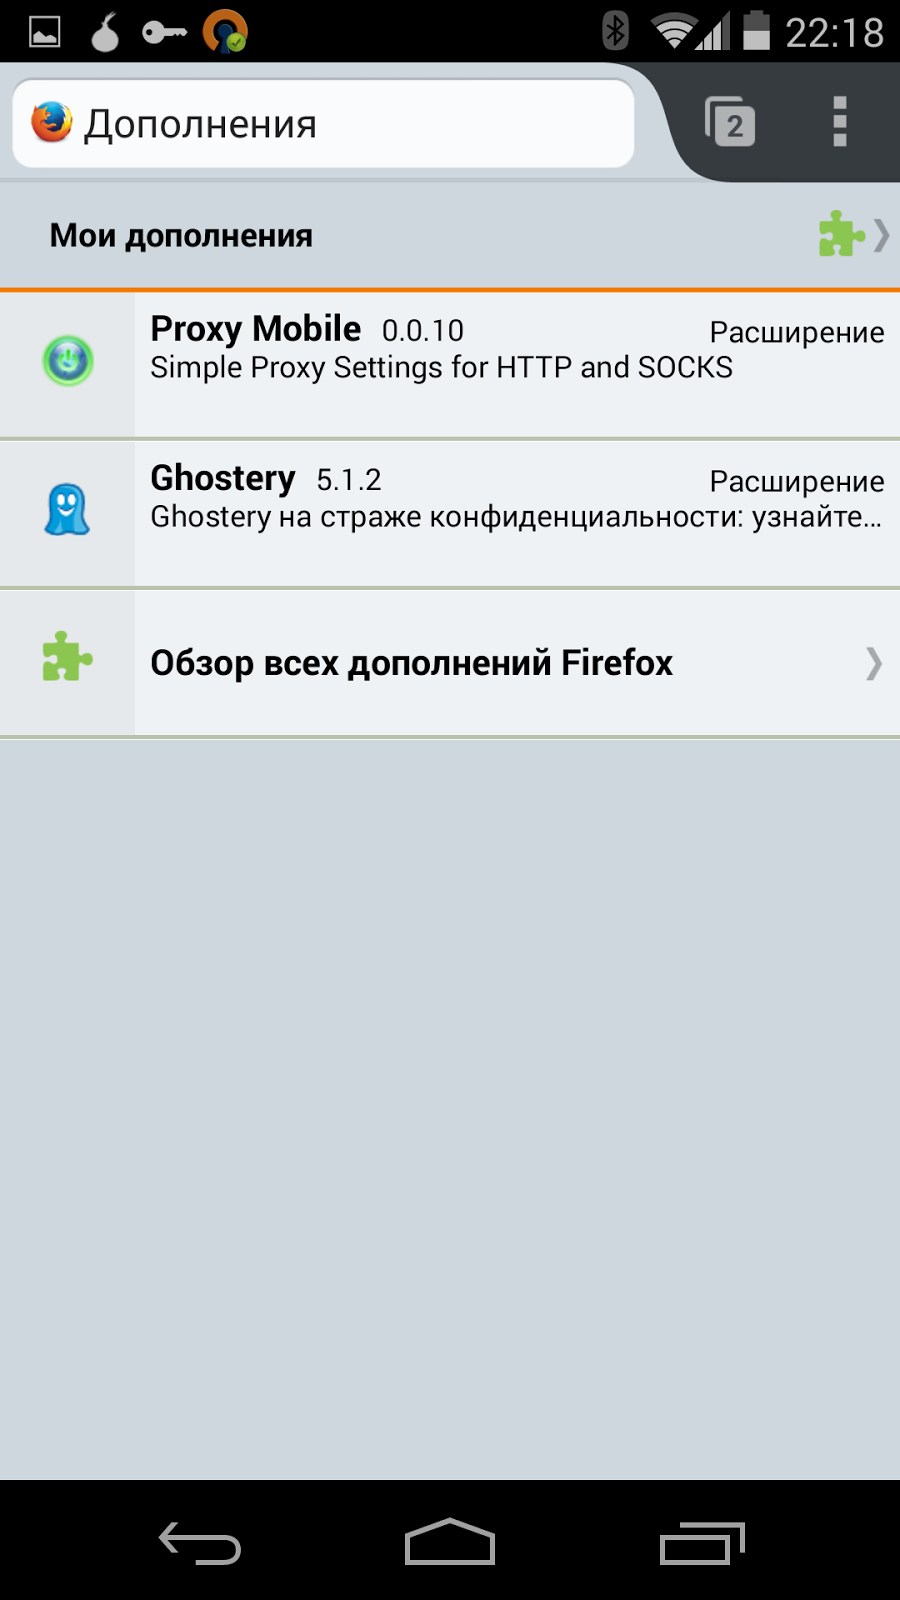Screen dimensions: 900x1600
Task: Tap the Android home button
Action: (450, 1541)
